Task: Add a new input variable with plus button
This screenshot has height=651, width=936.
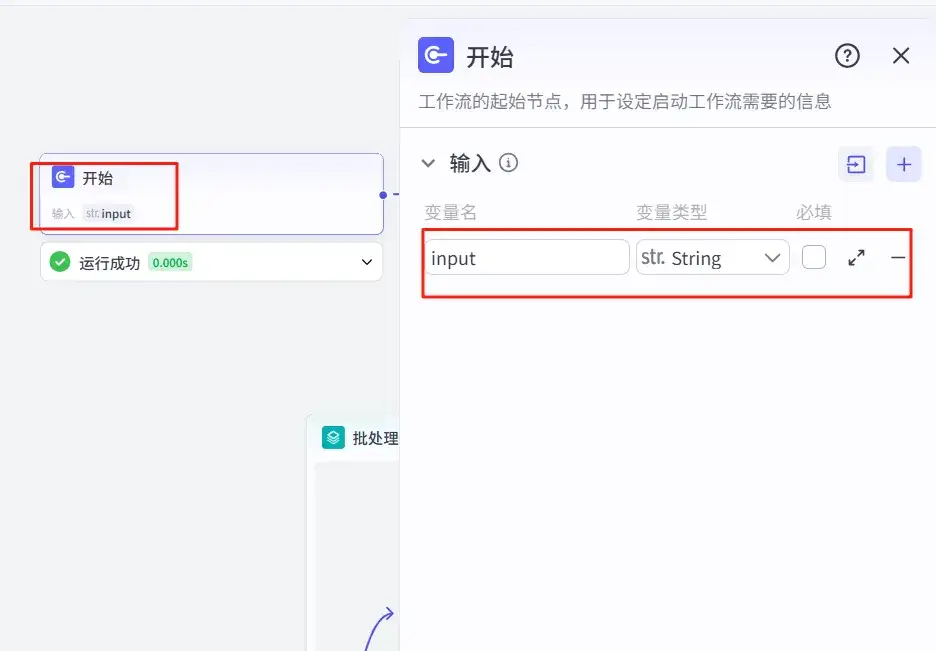Action: pos(904,164)
